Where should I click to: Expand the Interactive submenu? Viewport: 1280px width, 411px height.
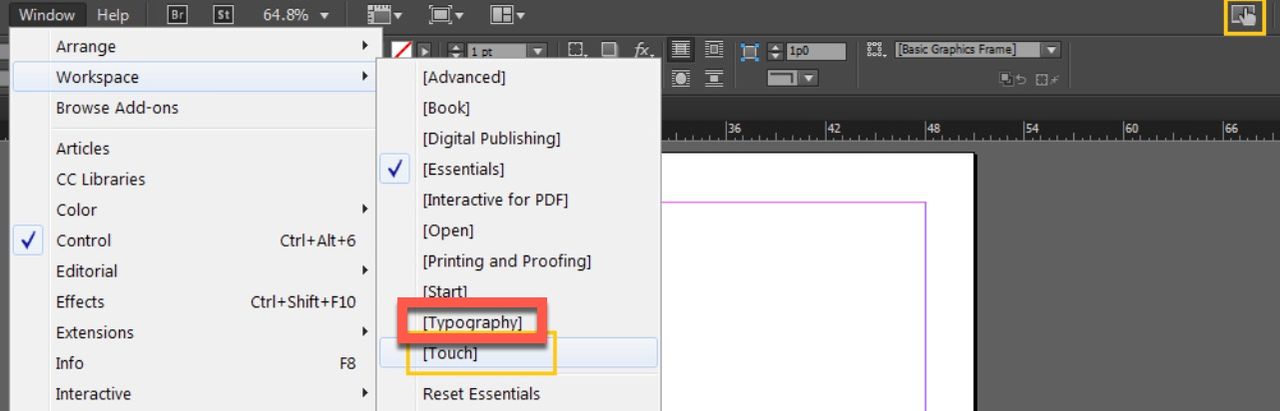pos(194,394)
